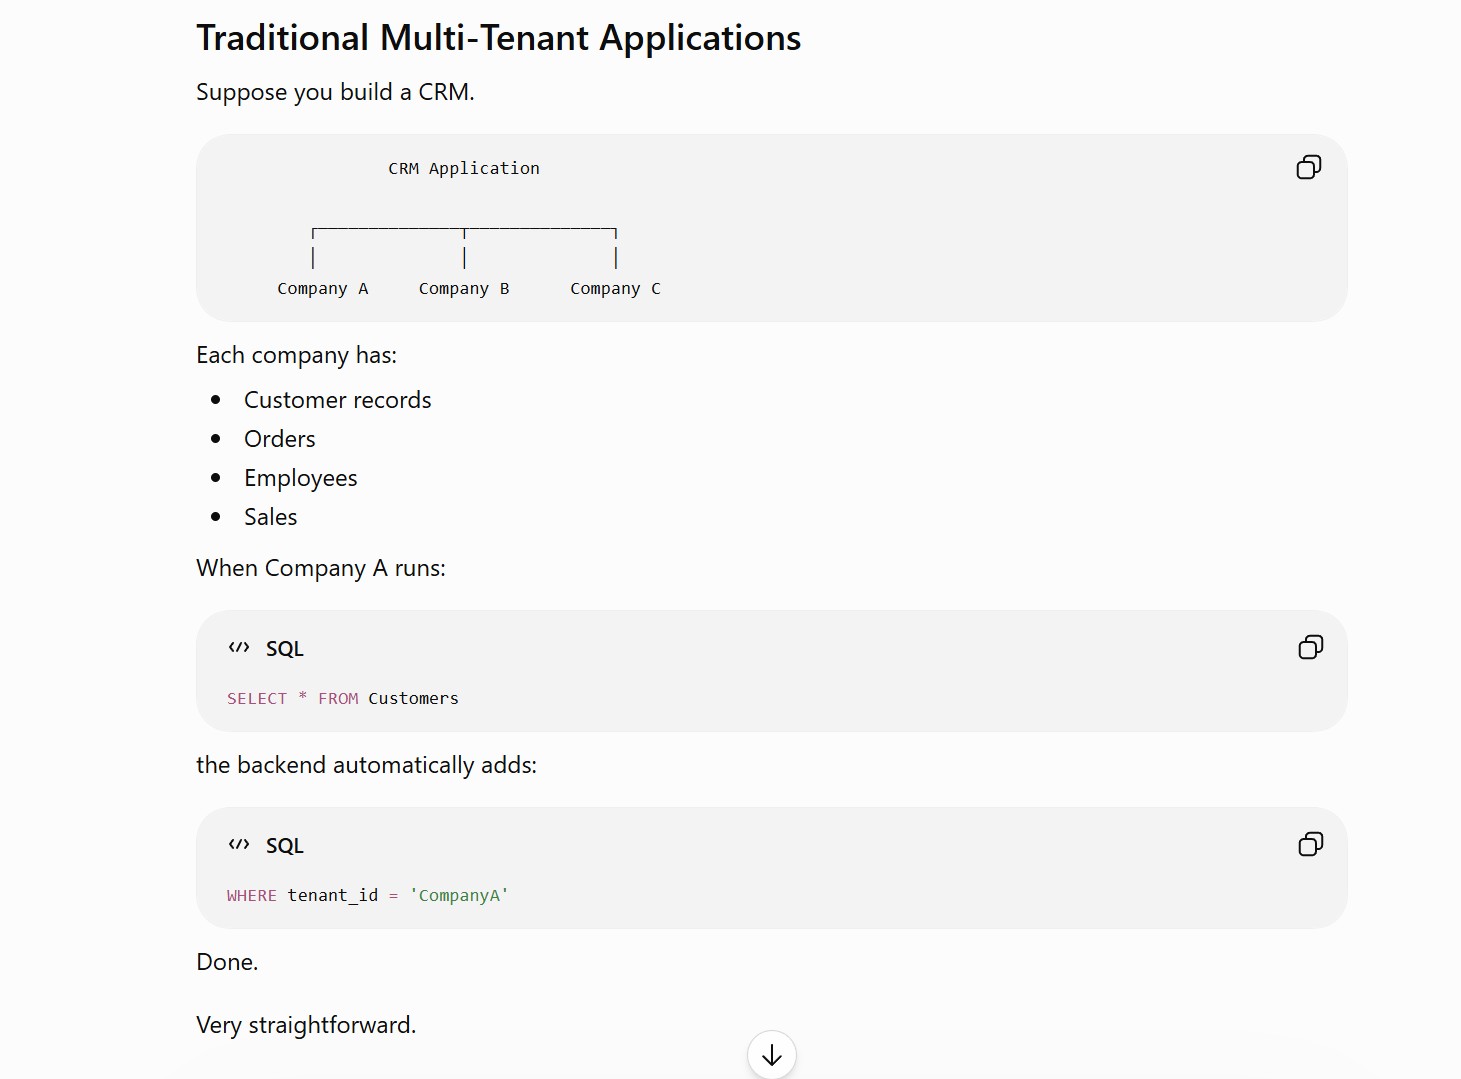Click code icon beside SELECT SQL label
Image resolution: width=1461 pixels, height=1079 pixels.
pos(239,648)
